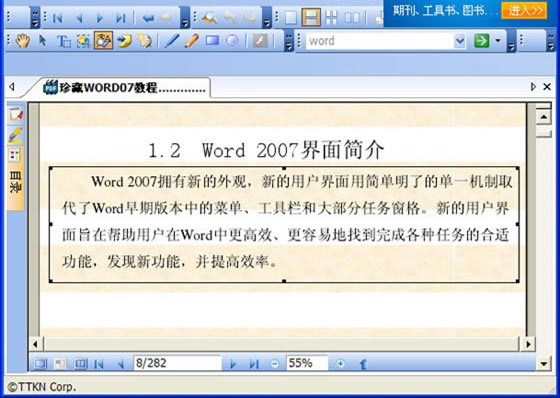Select the arrow pointer tool
Viewport: 560px width, 398px height.
pos(42,41)
